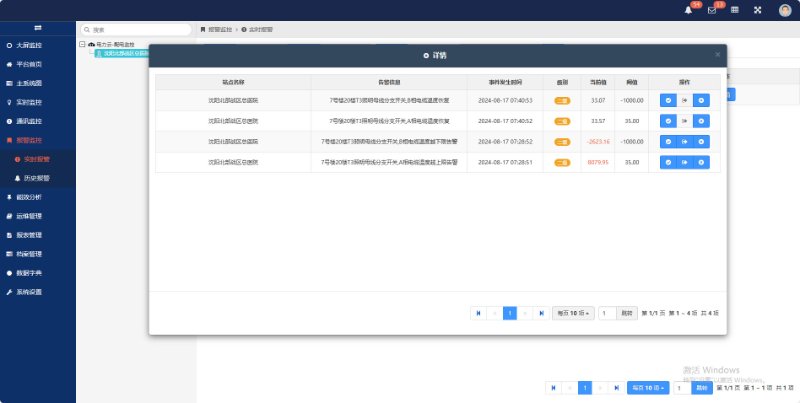Viewport: 800px width, 403px height.
Task: Close the 详情 dialog
Action: 717,54
